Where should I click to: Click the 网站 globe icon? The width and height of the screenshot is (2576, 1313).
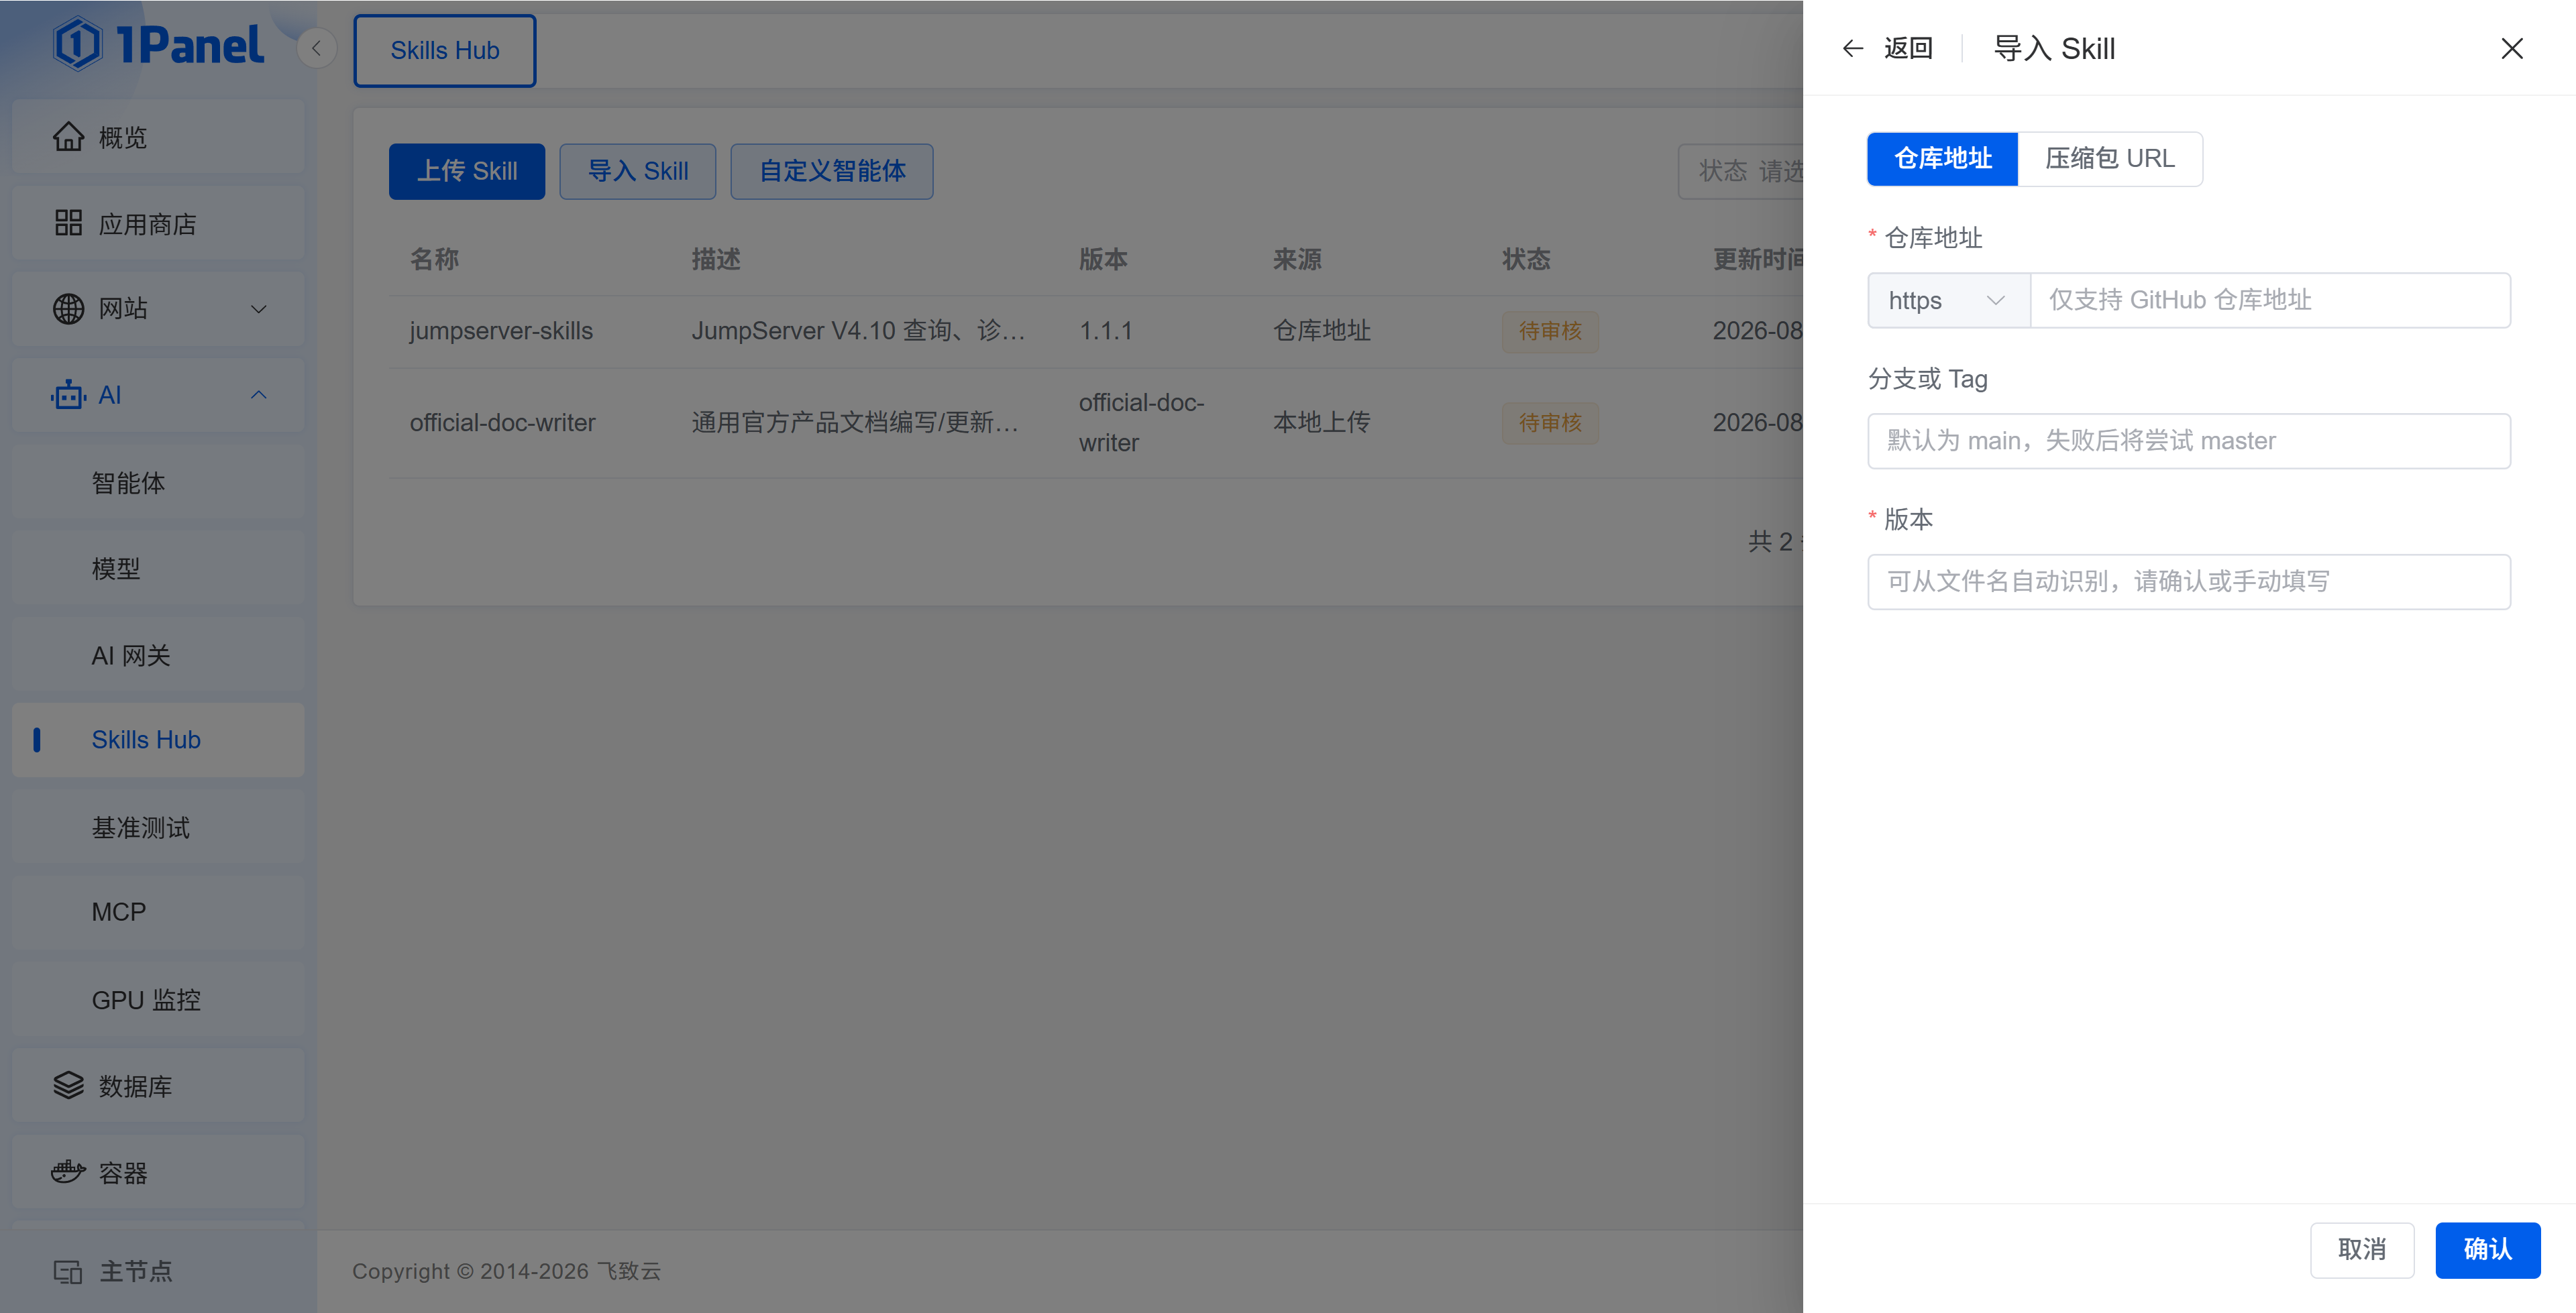(x=68, y=309)
